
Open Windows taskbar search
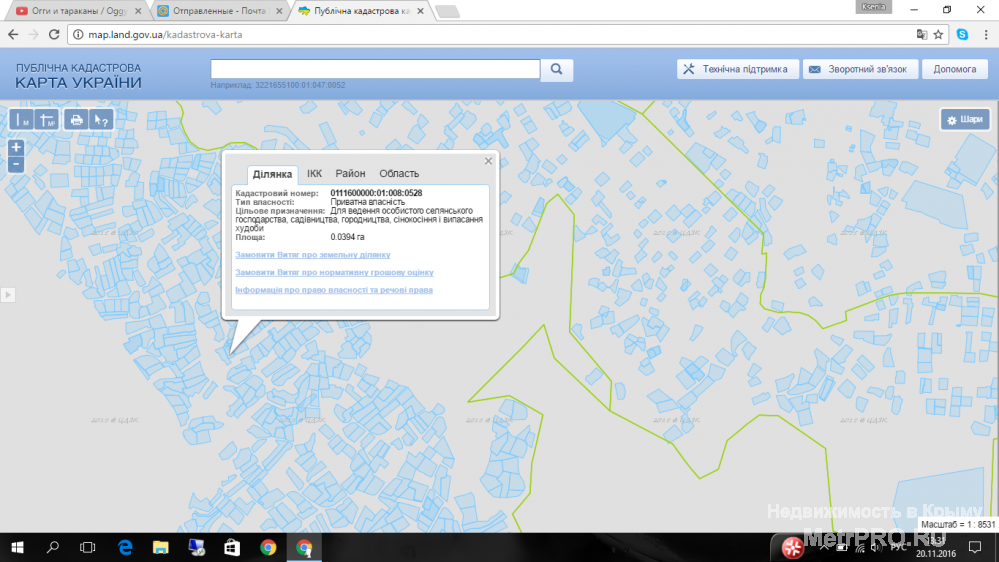pos(53,547)
